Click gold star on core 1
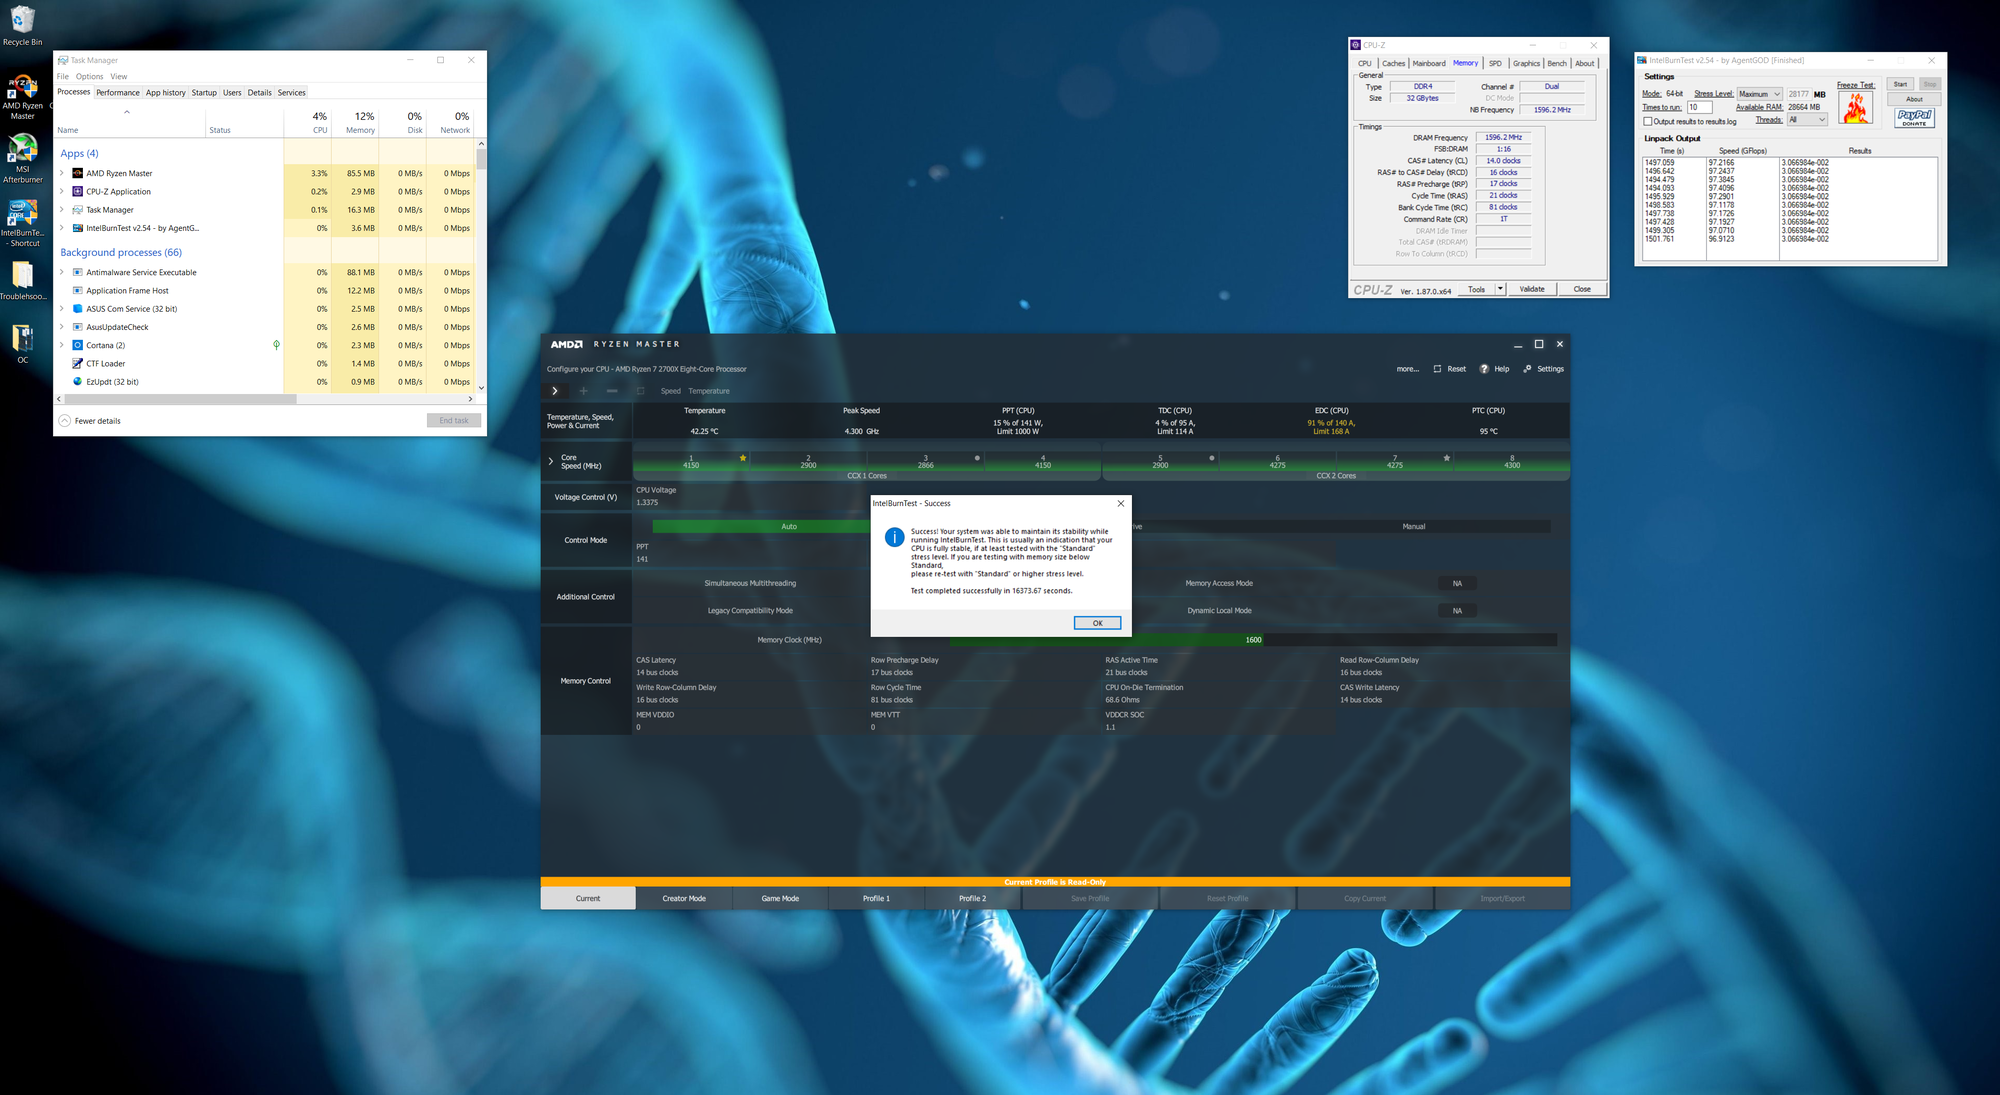This screenshot has height=1095, width=2000. pyautogui.click(x=743, y=458)
